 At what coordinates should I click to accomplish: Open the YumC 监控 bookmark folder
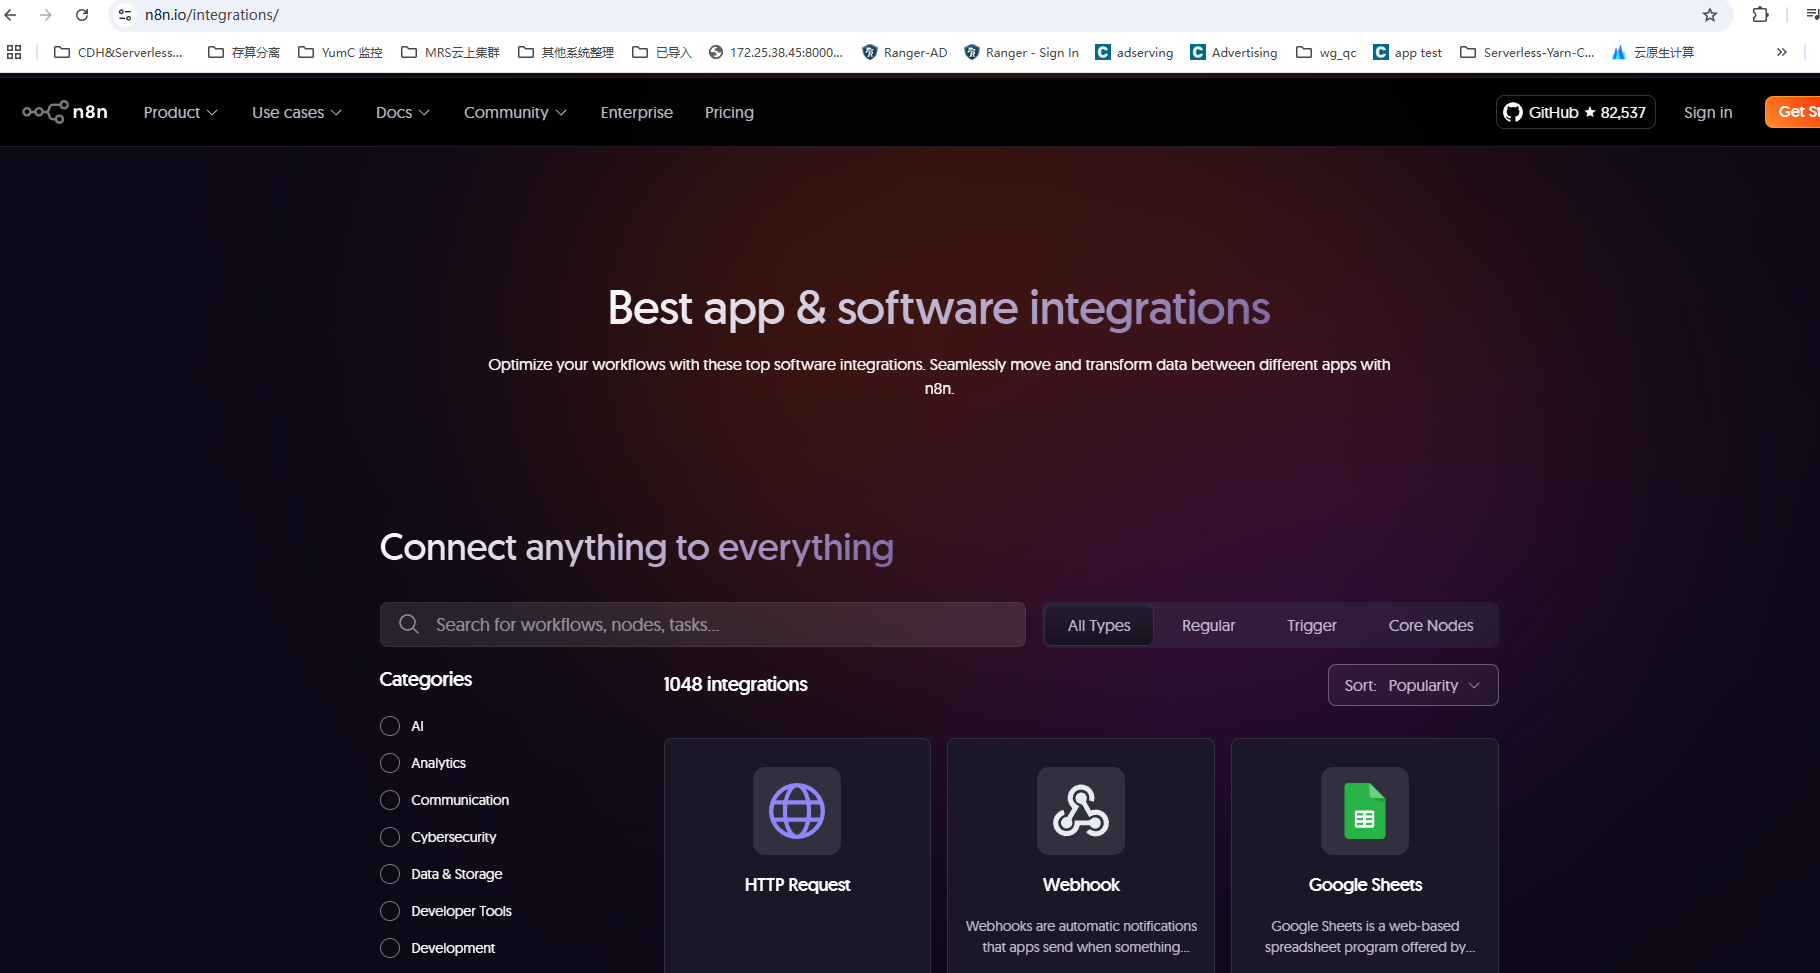point(340,52)
